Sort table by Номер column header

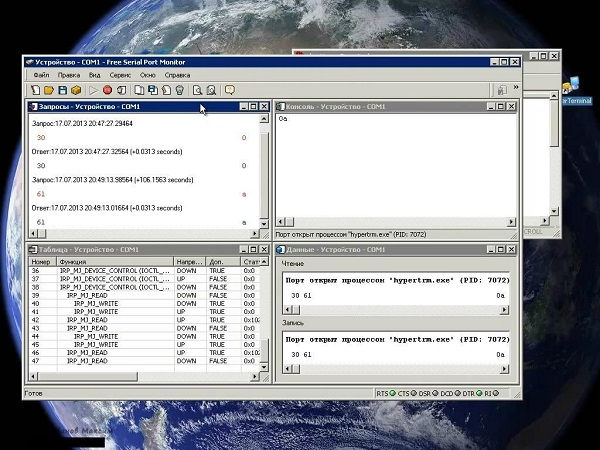pos(42,261)
